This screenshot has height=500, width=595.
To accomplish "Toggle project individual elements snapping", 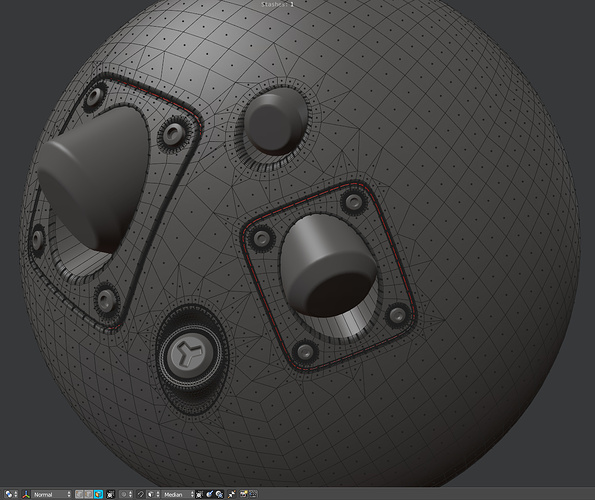I will (209, 494).
